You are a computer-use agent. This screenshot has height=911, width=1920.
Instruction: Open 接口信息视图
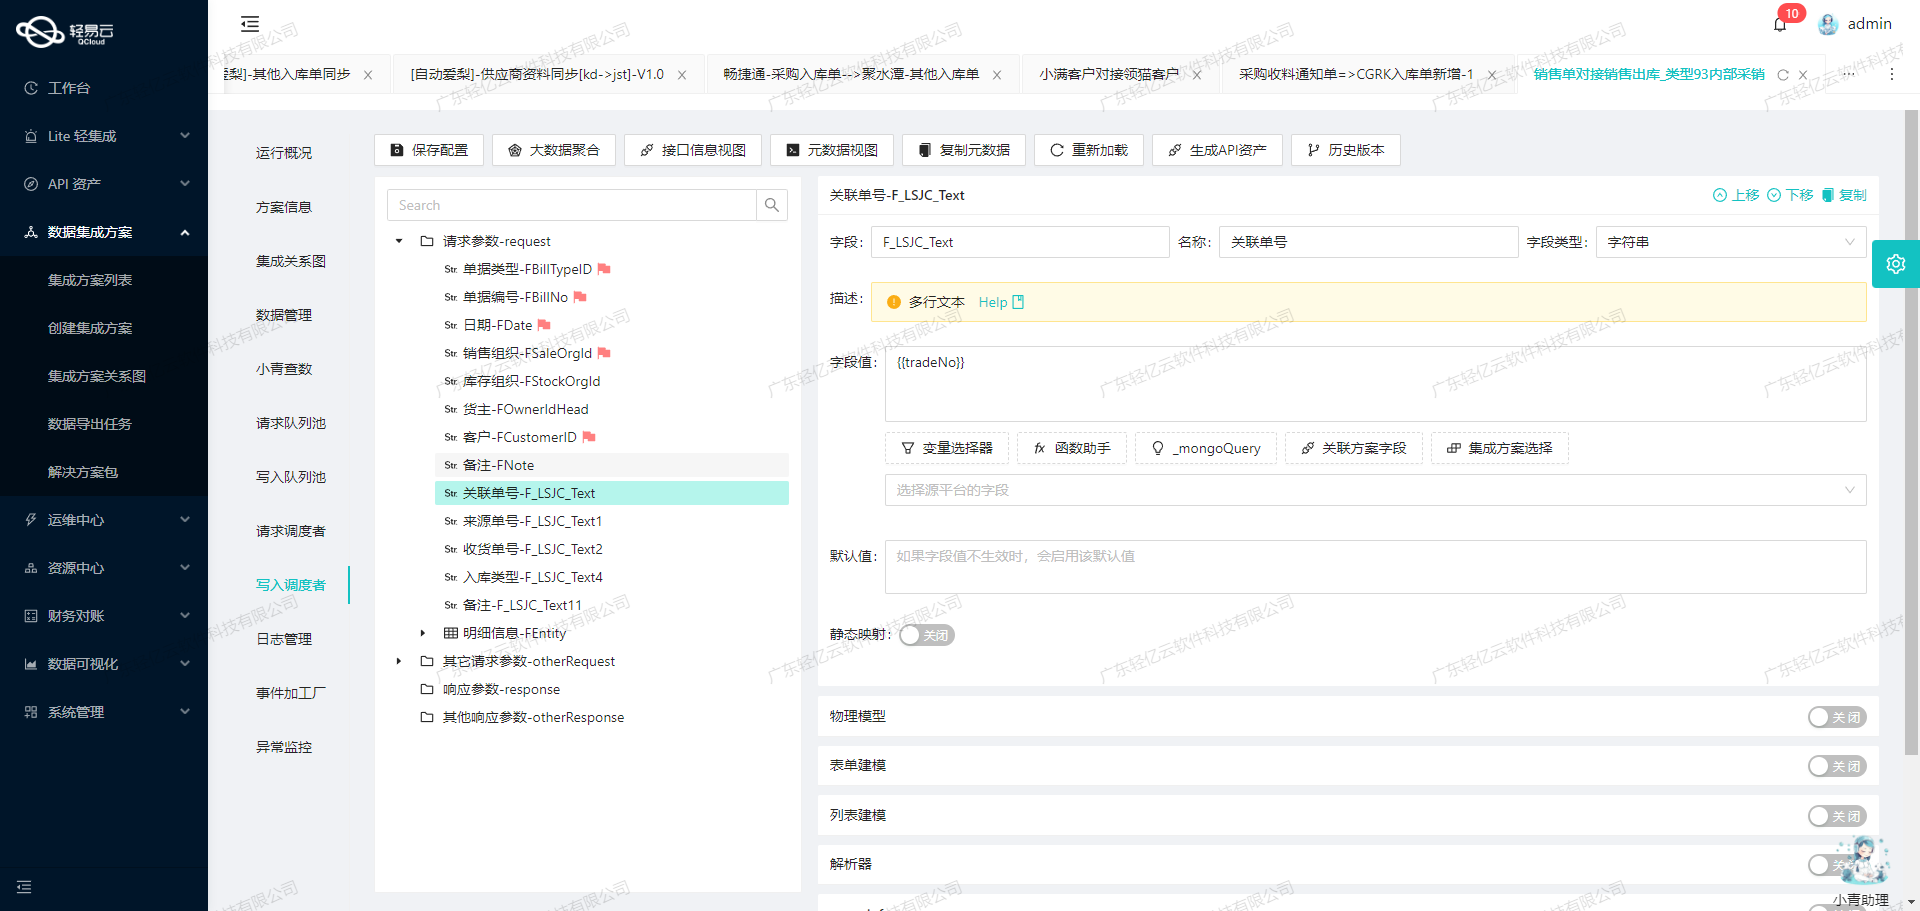pyautogui.click(x=693, y=150)
